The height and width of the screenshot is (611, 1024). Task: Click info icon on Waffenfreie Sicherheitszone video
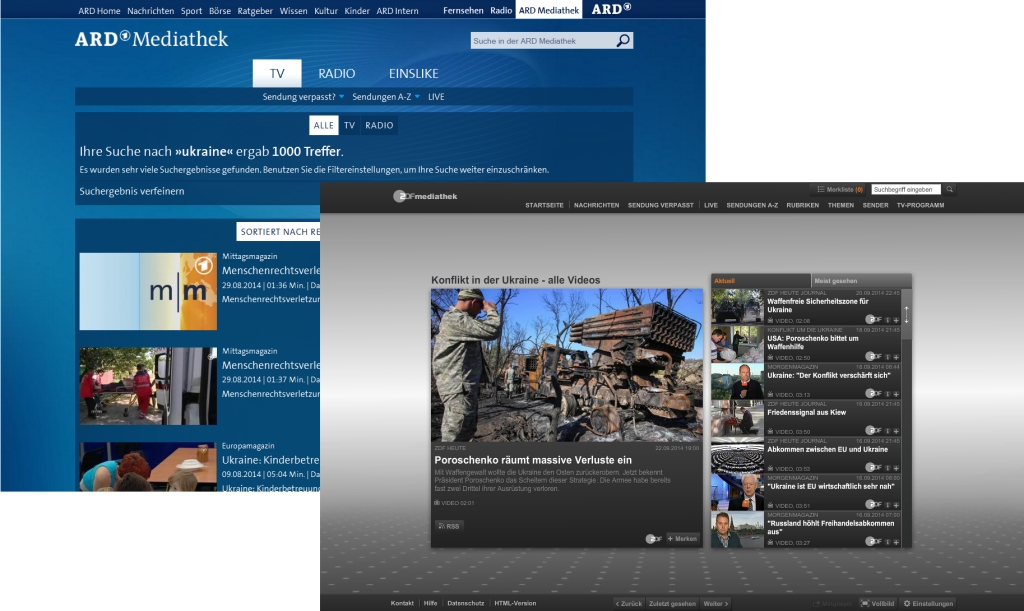[888, 320]
